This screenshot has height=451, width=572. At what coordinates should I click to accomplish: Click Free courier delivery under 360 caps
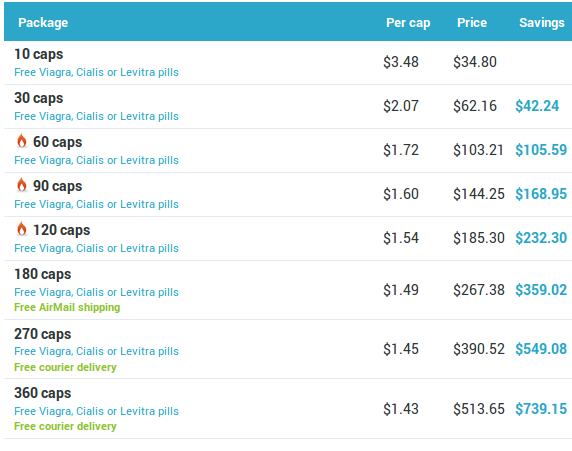65,426
